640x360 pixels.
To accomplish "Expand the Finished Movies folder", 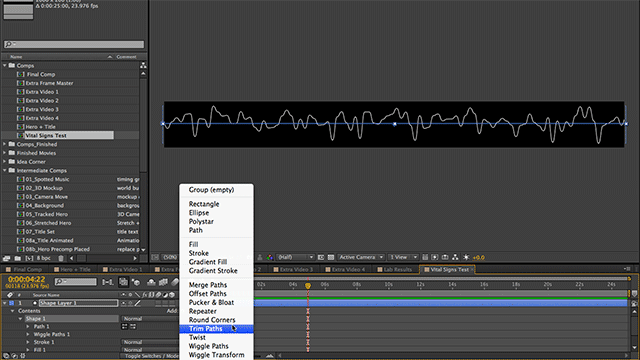I will [5, 153].
